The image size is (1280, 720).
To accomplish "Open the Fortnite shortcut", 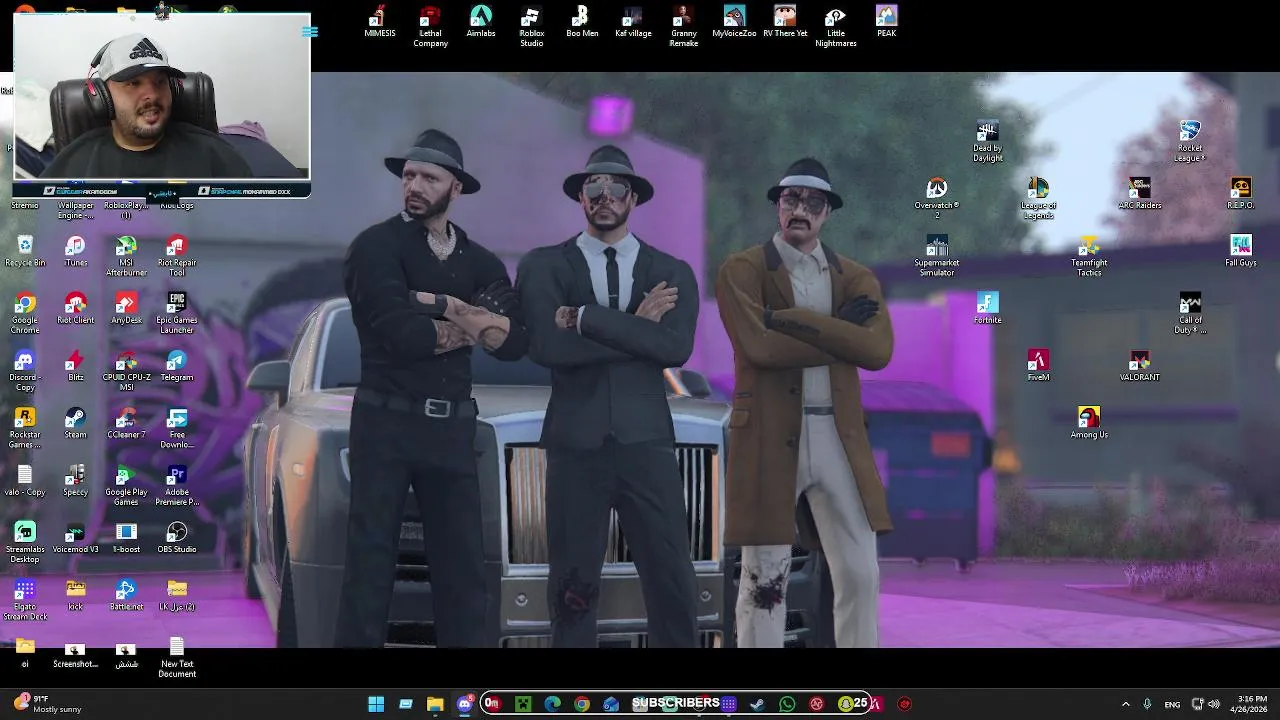I will [987, 308].
